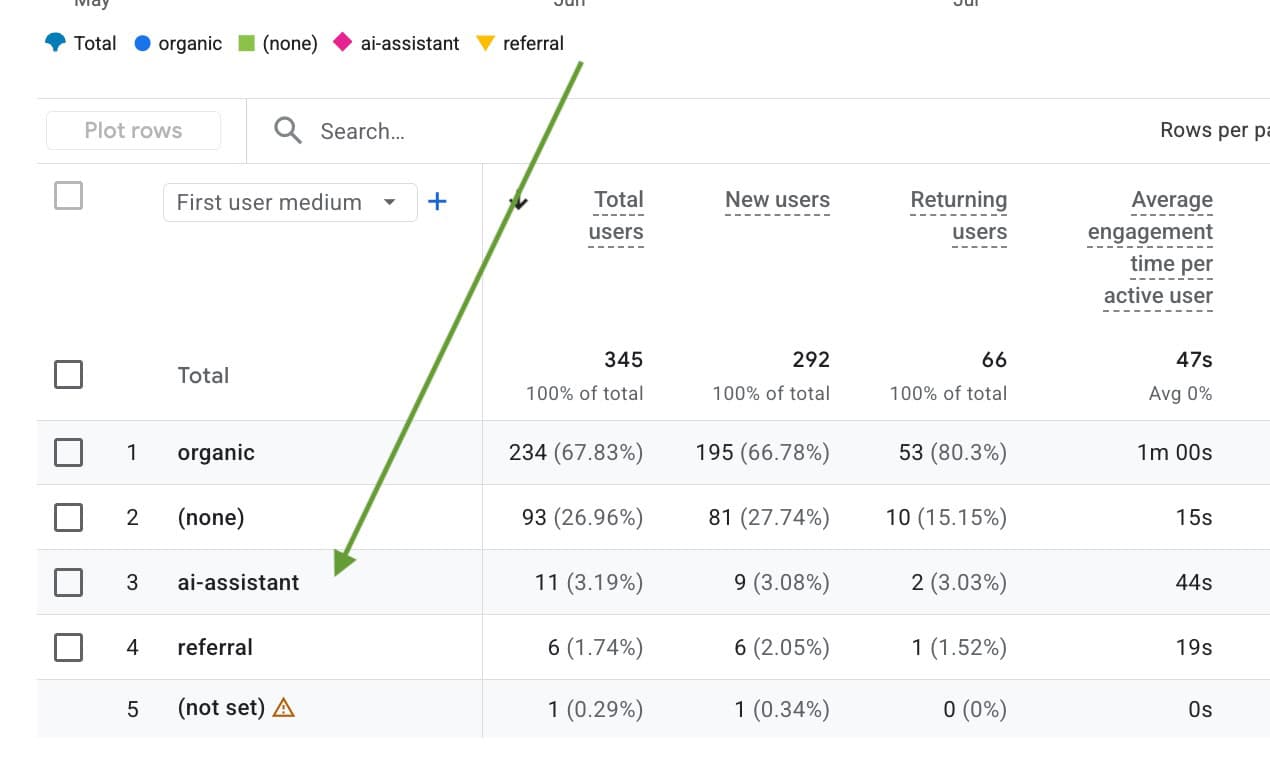1270x767 pixels.
Task: Select the (not set) row label
Action: click(x=221, y=708)
